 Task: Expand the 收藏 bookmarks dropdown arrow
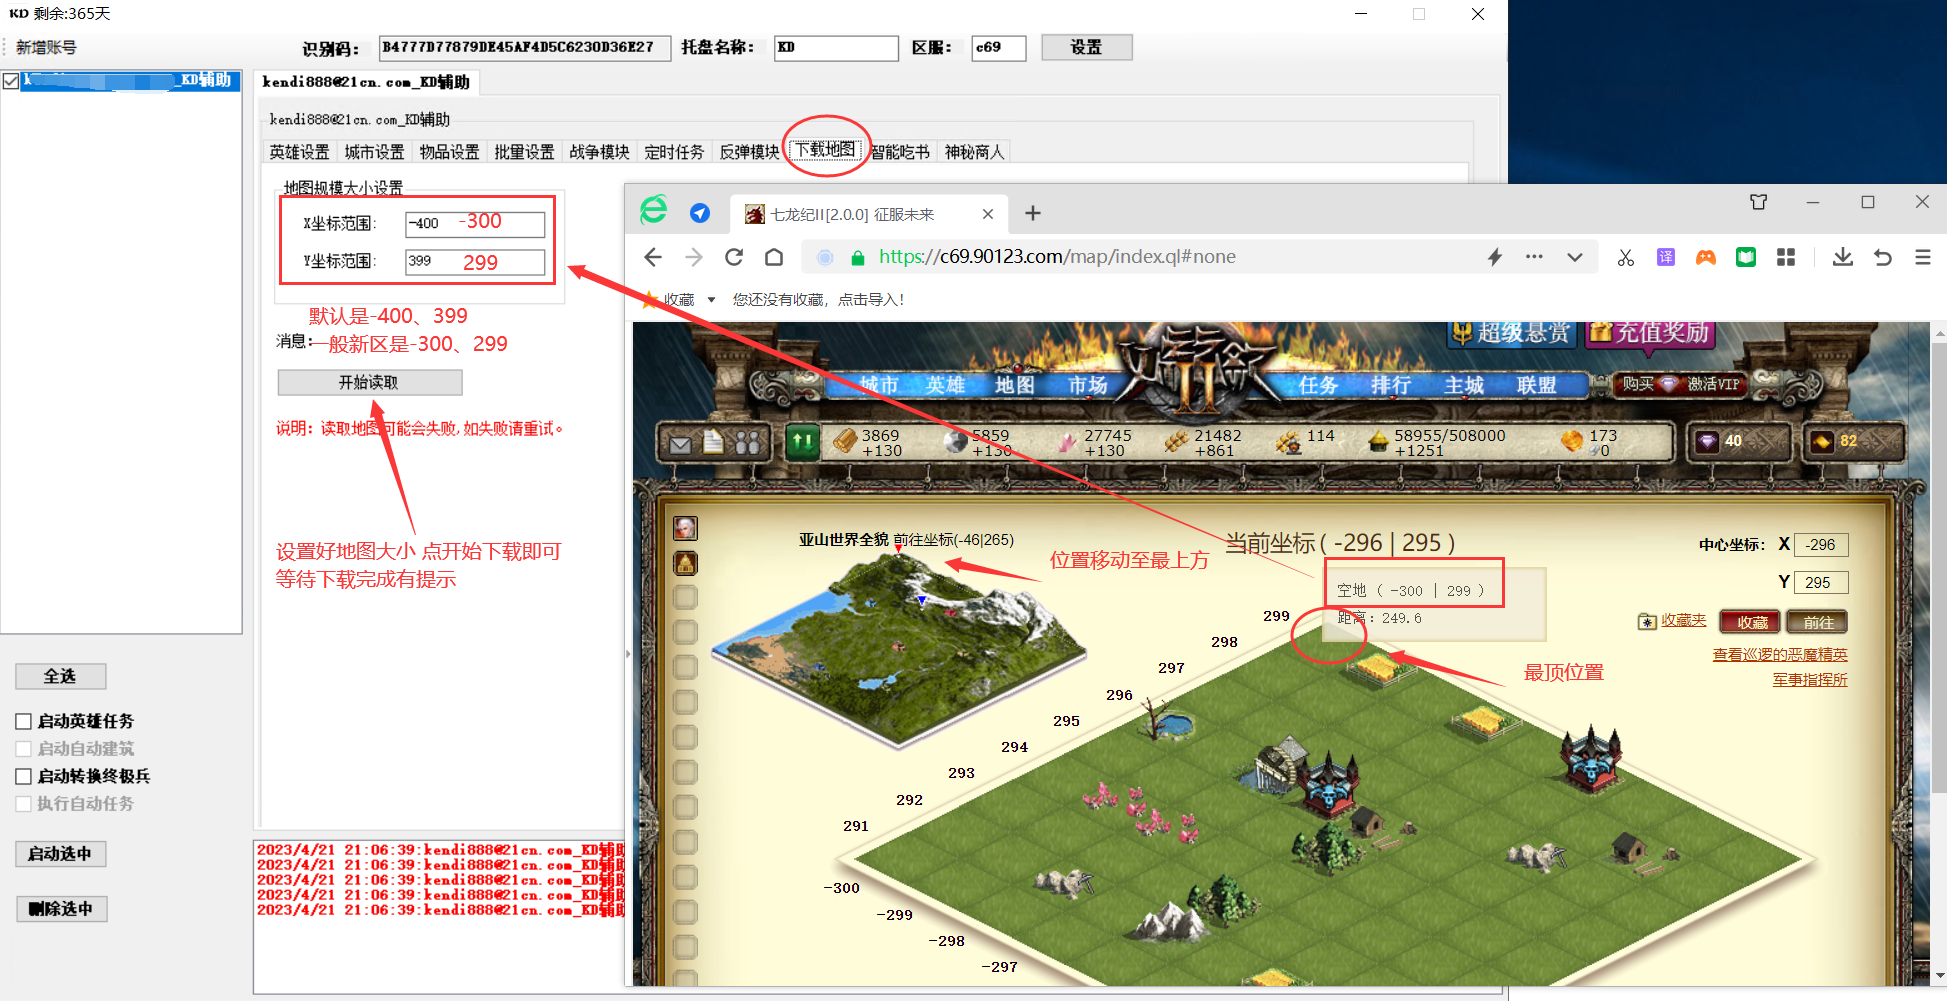coord(712,299)
